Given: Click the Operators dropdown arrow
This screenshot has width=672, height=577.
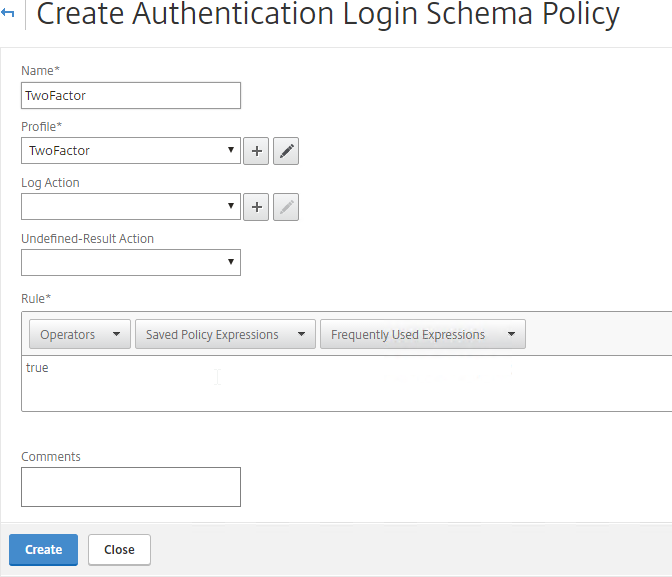Looking at the screenshot, I should click(x=116, y=334).
